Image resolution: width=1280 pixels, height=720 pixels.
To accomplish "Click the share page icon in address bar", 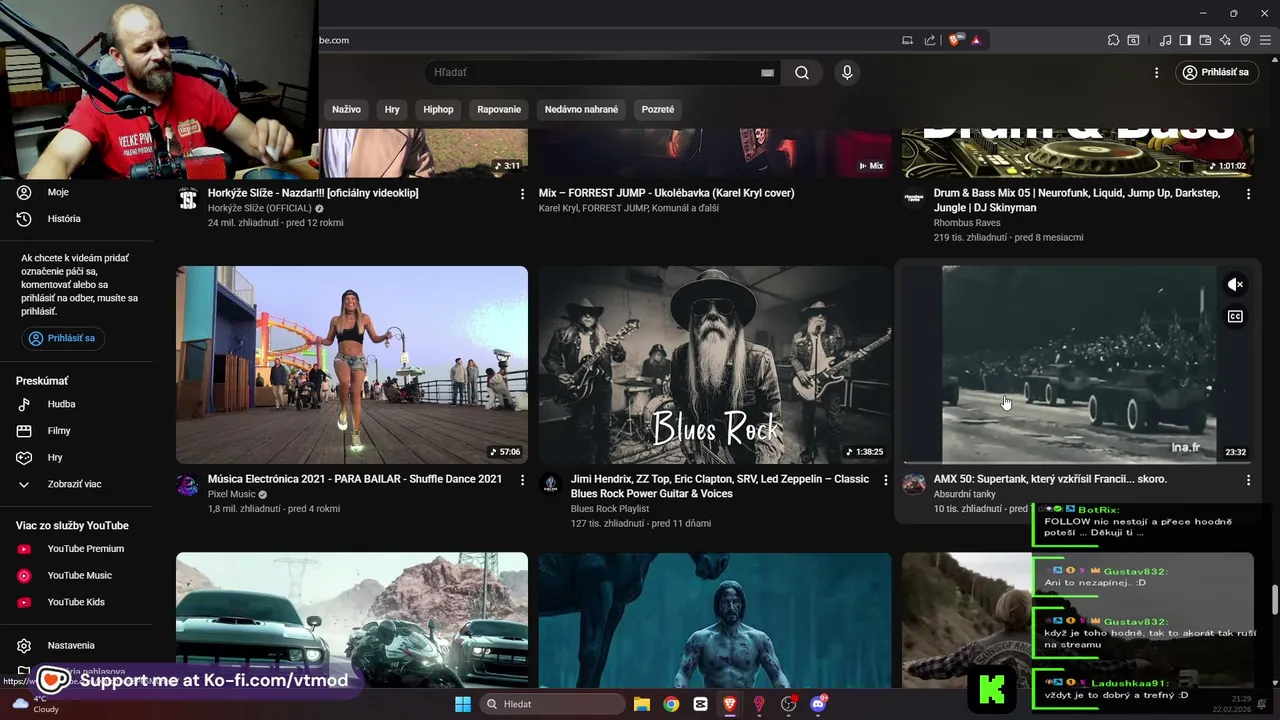I will 930,40.
